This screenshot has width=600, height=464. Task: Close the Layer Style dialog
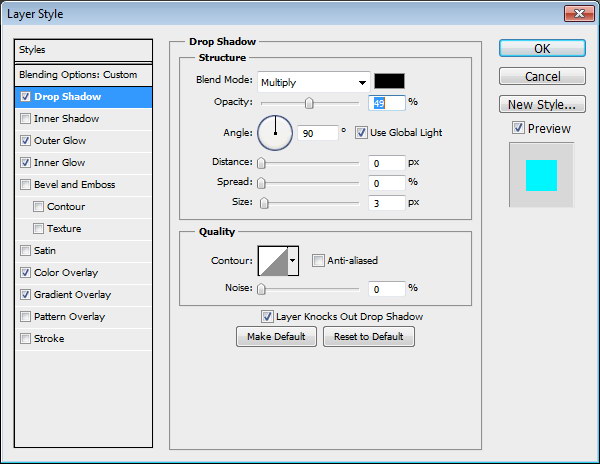click(x=575, y=14)
